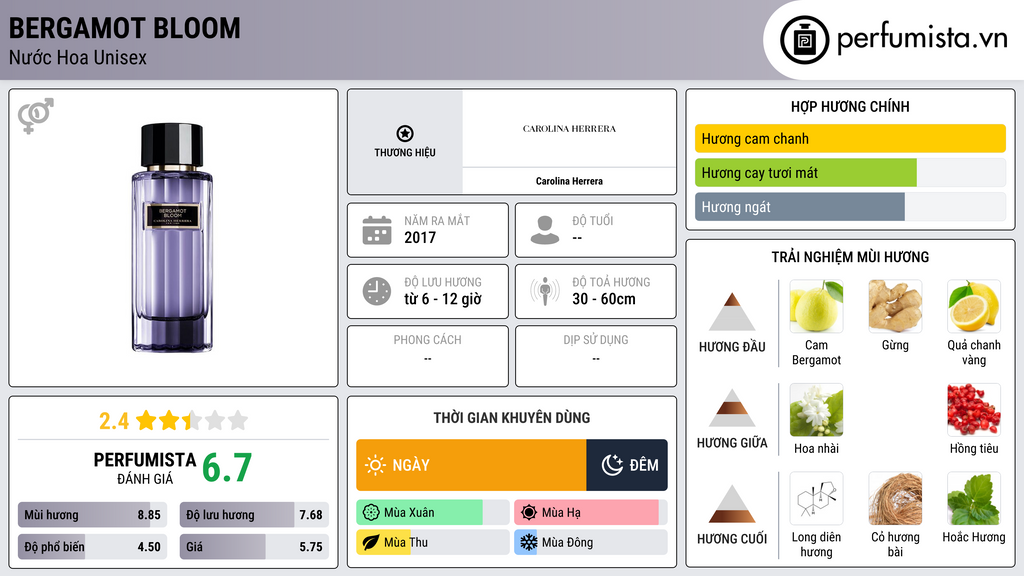Select the Đêm nighttime segment
Screen dimensions: 1024x576
point(627,465)
